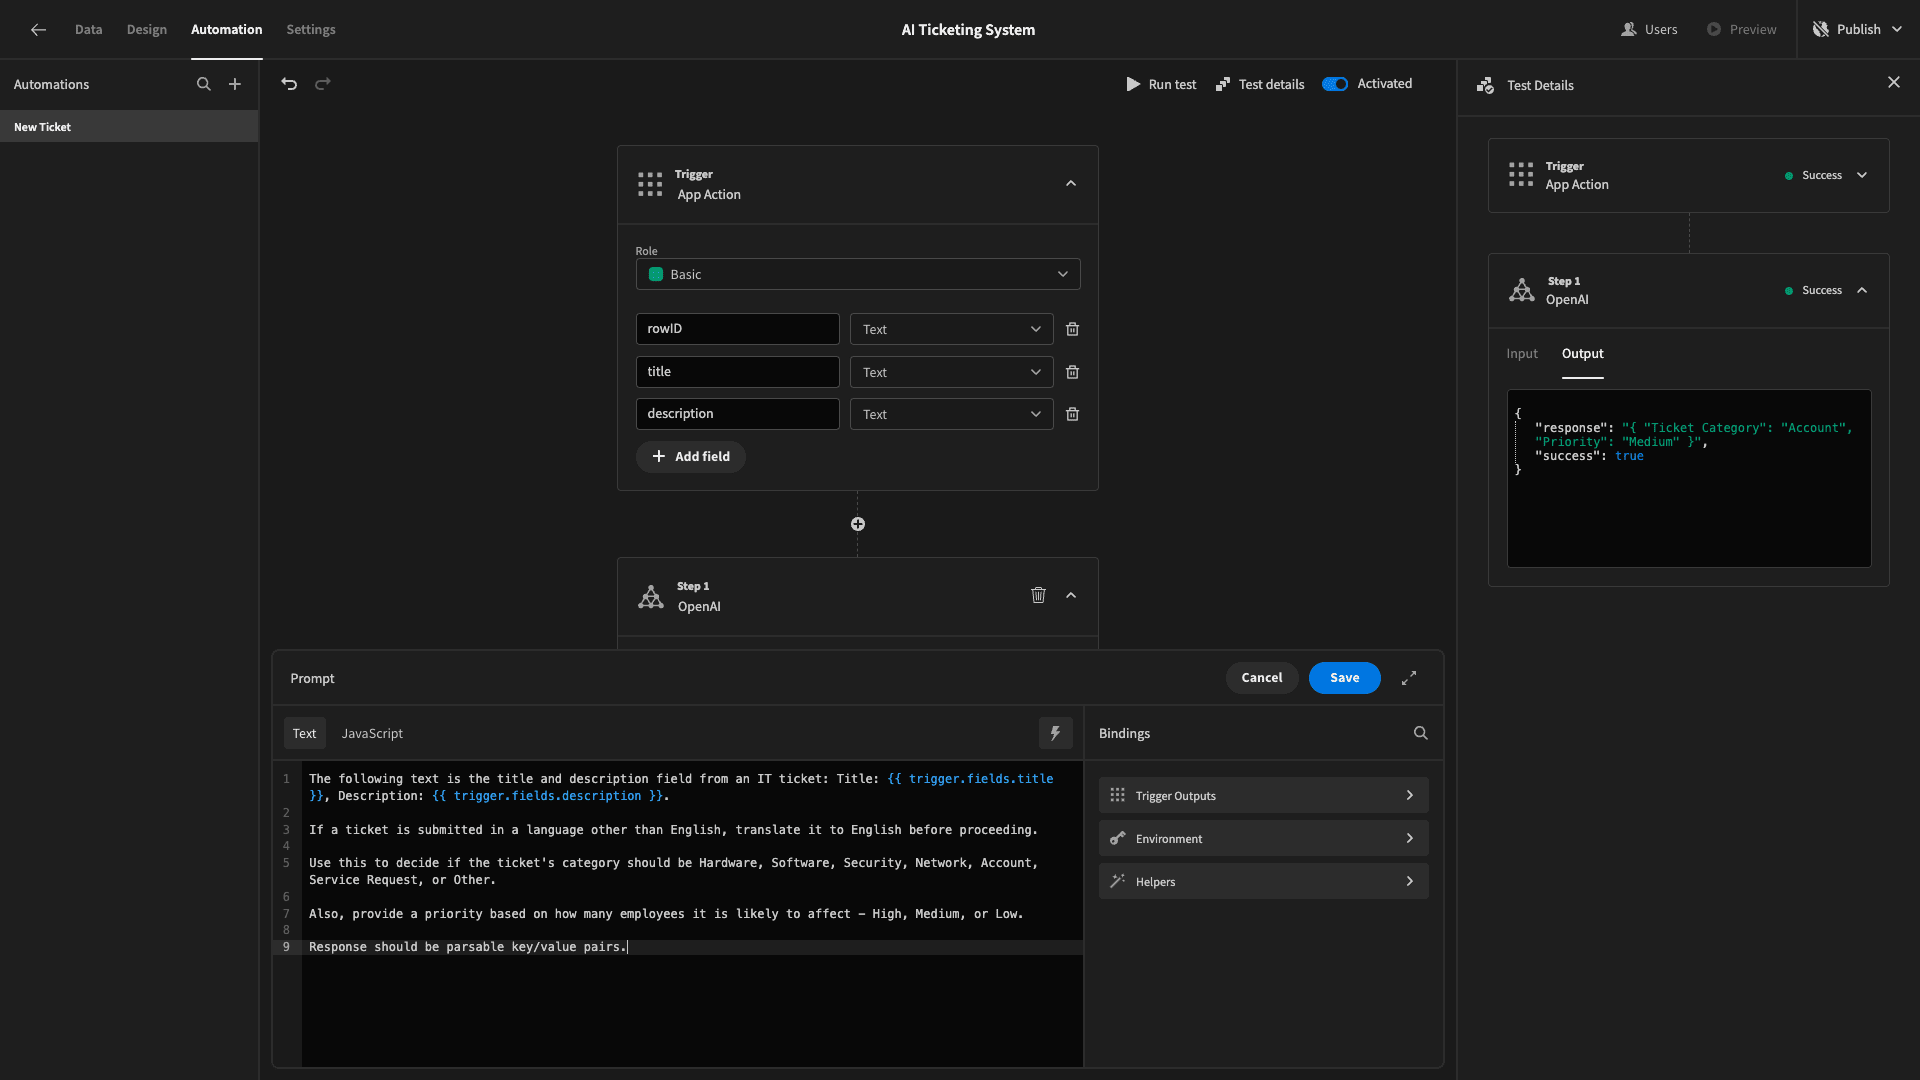Redo the automation change
Image resolution: width=1920 pixels, height=1080 pixels.
click(323, 84)
